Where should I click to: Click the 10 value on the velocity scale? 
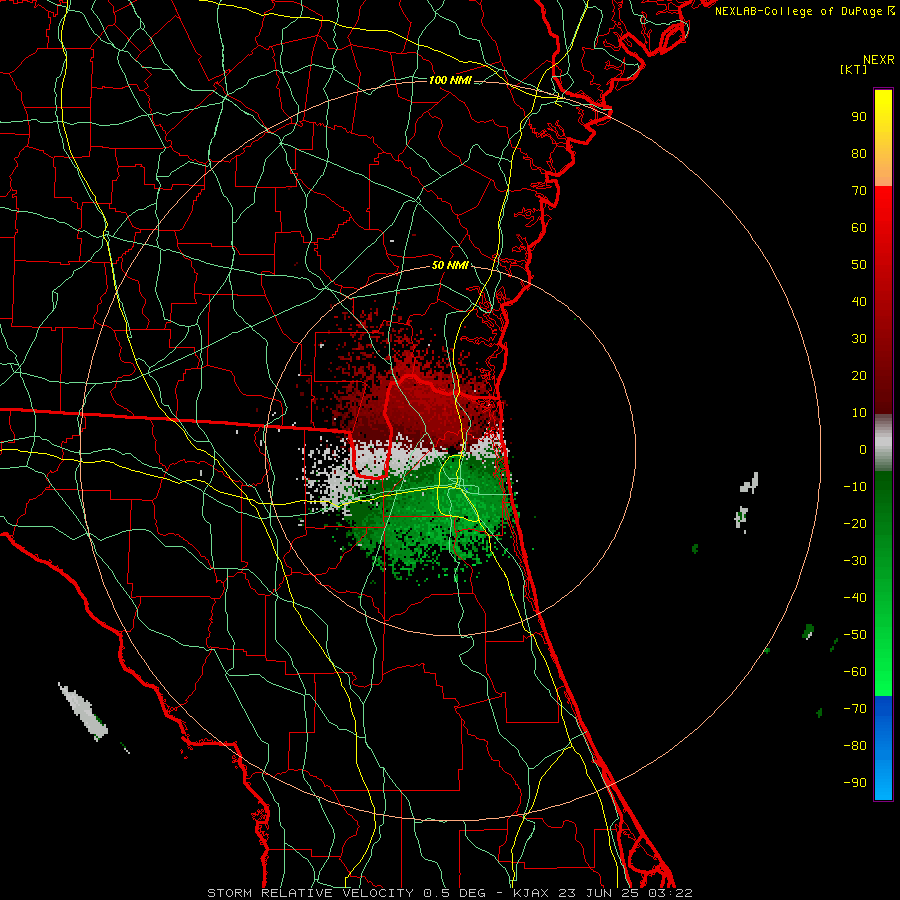(x=859, y=413)
